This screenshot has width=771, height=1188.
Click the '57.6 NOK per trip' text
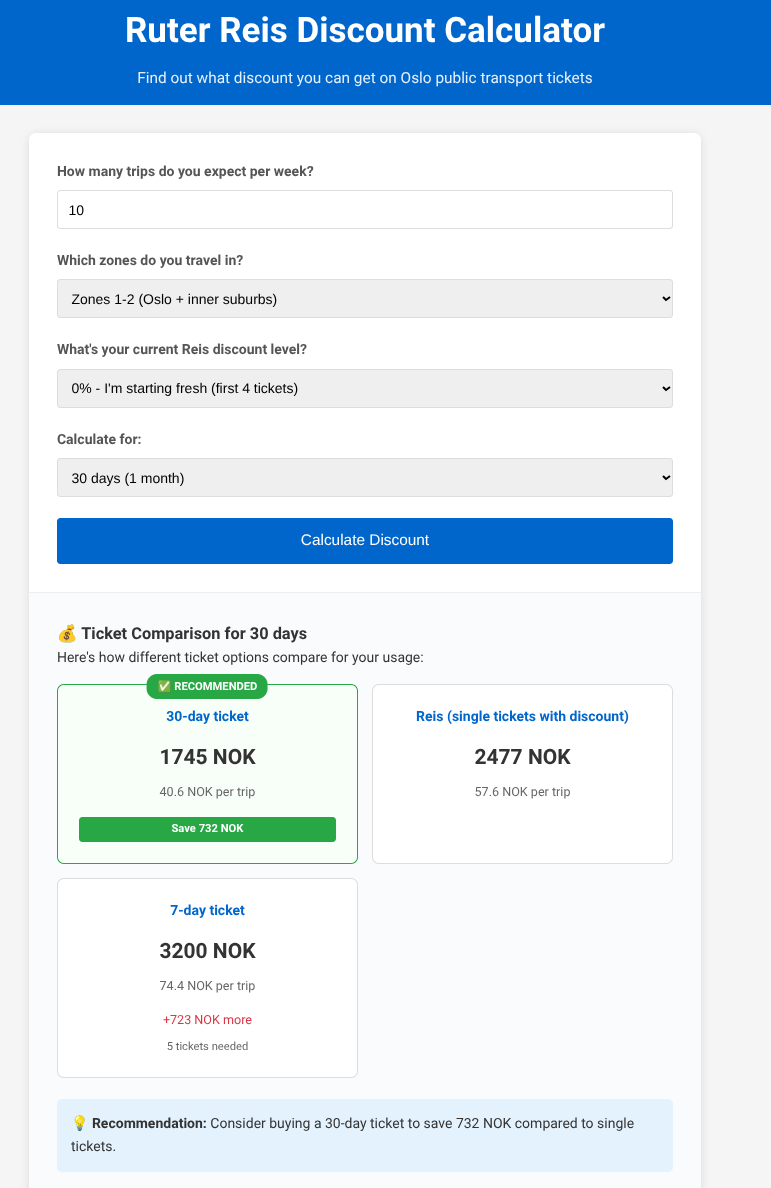522,792
